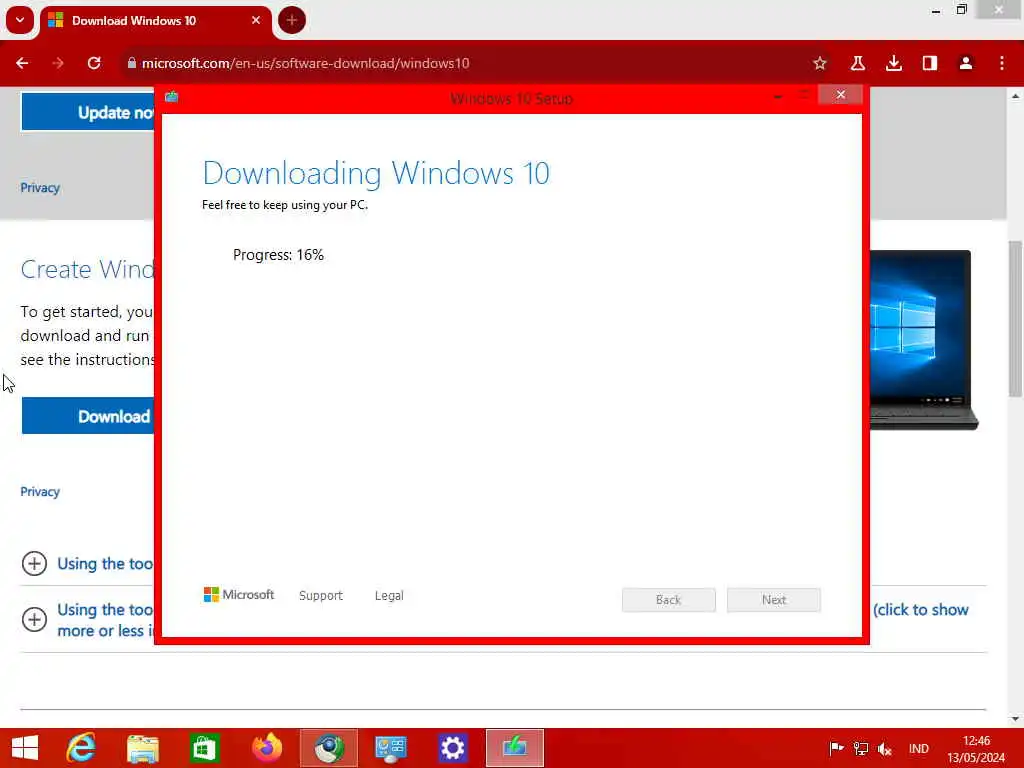Click 'Feel free to keep using your PC.'

tap(285, 205)
